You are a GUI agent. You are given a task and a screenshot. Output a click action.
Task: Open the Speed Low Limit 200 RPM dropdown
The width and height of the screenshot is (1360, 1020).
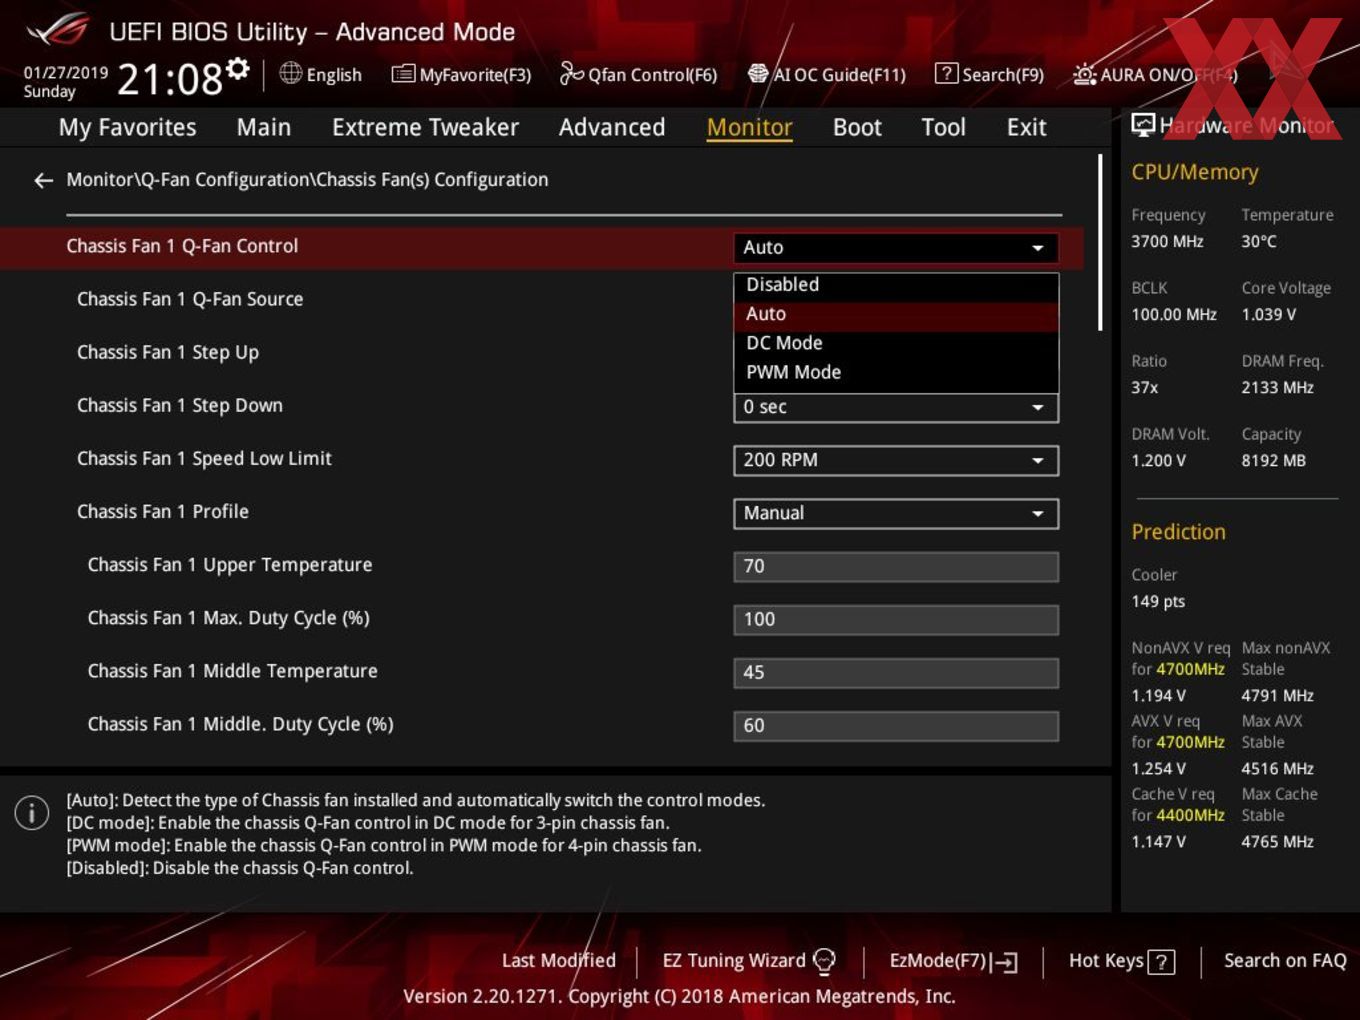click(896, 460)
